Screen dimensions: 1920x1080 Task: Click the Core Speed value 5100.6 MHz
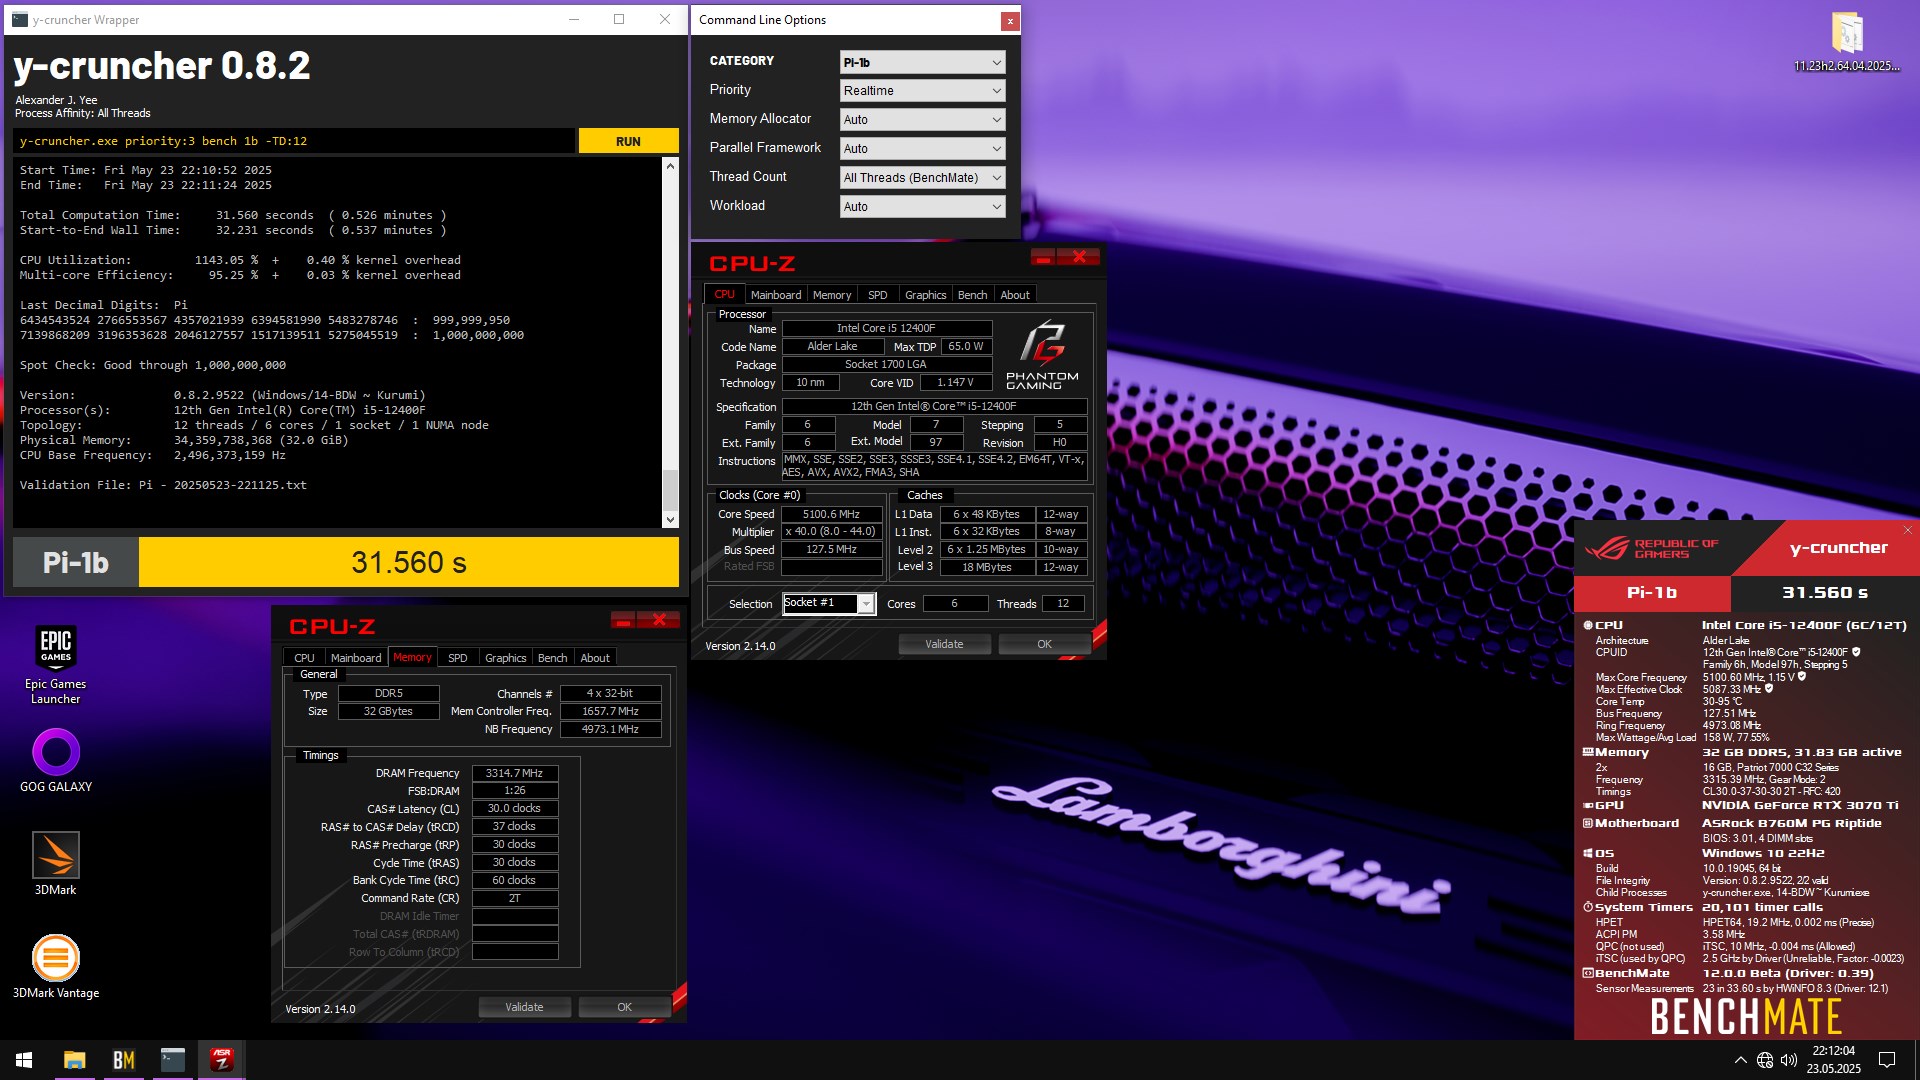coord(831,514)
